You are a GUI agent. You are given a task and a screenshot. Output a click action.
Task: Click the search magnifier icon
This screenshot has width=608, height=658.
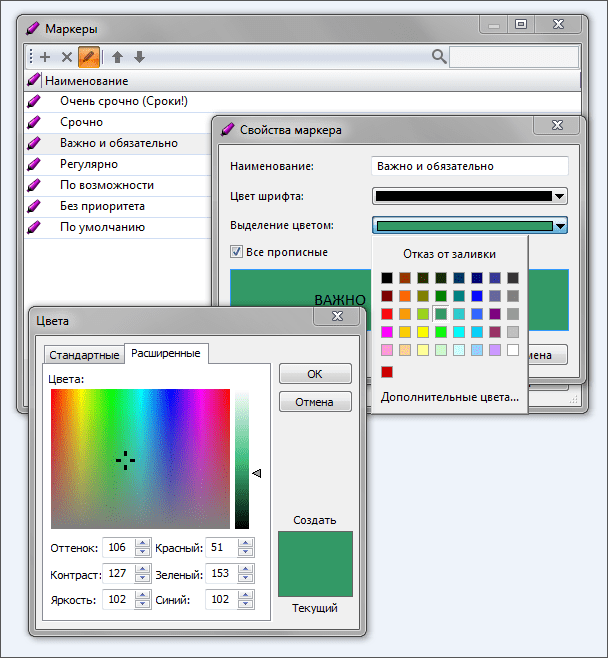[438, 57]
